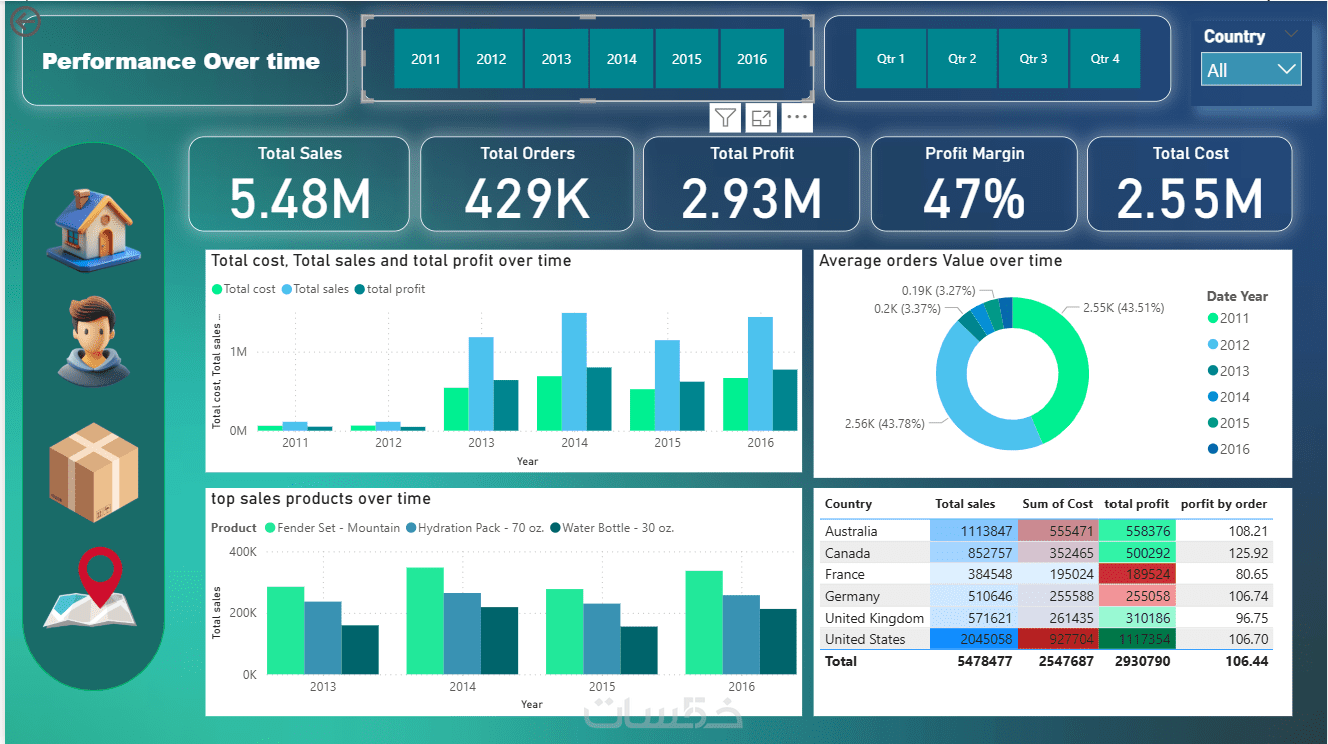Viewport: 1328px width, 744px height.
Task: Filter by Qtr 4
Action: (1105, 59)
